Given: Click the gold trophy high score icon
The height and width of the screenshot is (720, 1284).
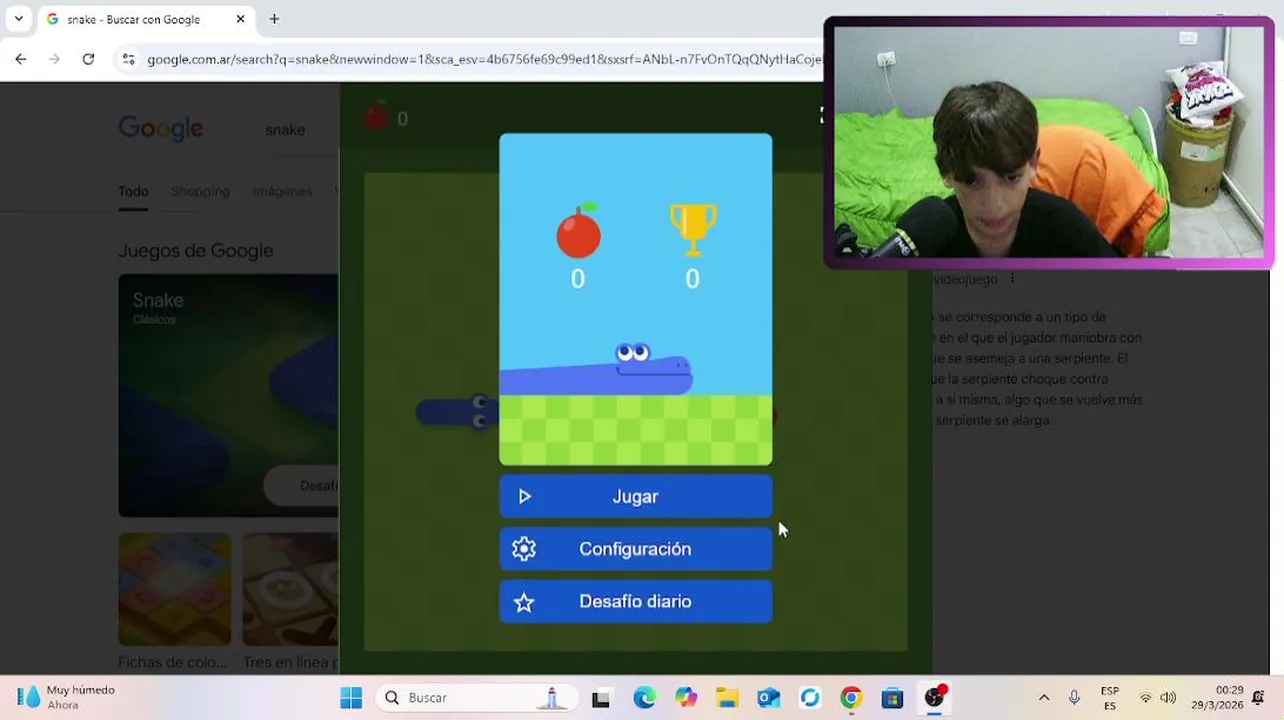Looking at the screenshot, I should (692, 229).
